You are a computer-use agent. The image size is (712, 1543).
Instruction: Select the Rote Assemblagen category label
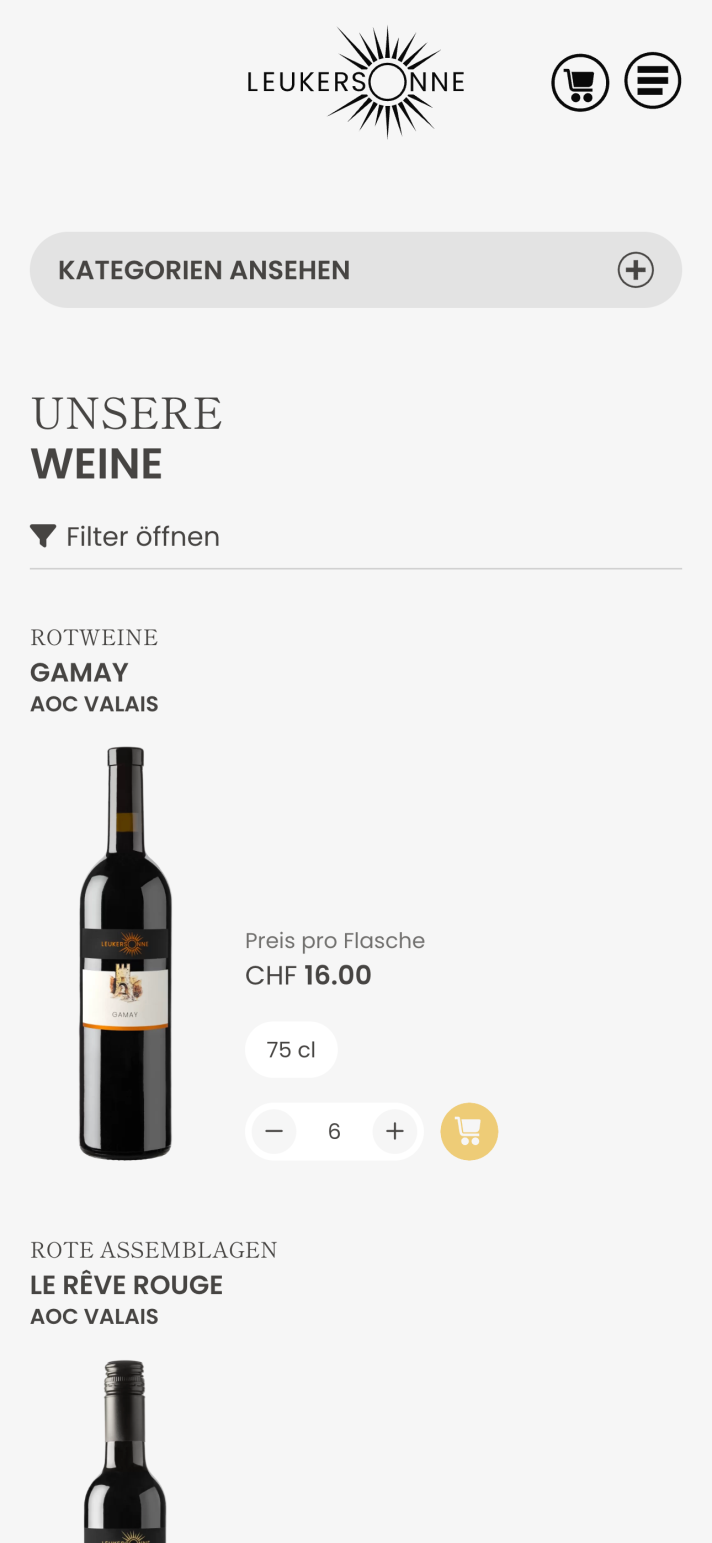click(x=154, y=1250)
